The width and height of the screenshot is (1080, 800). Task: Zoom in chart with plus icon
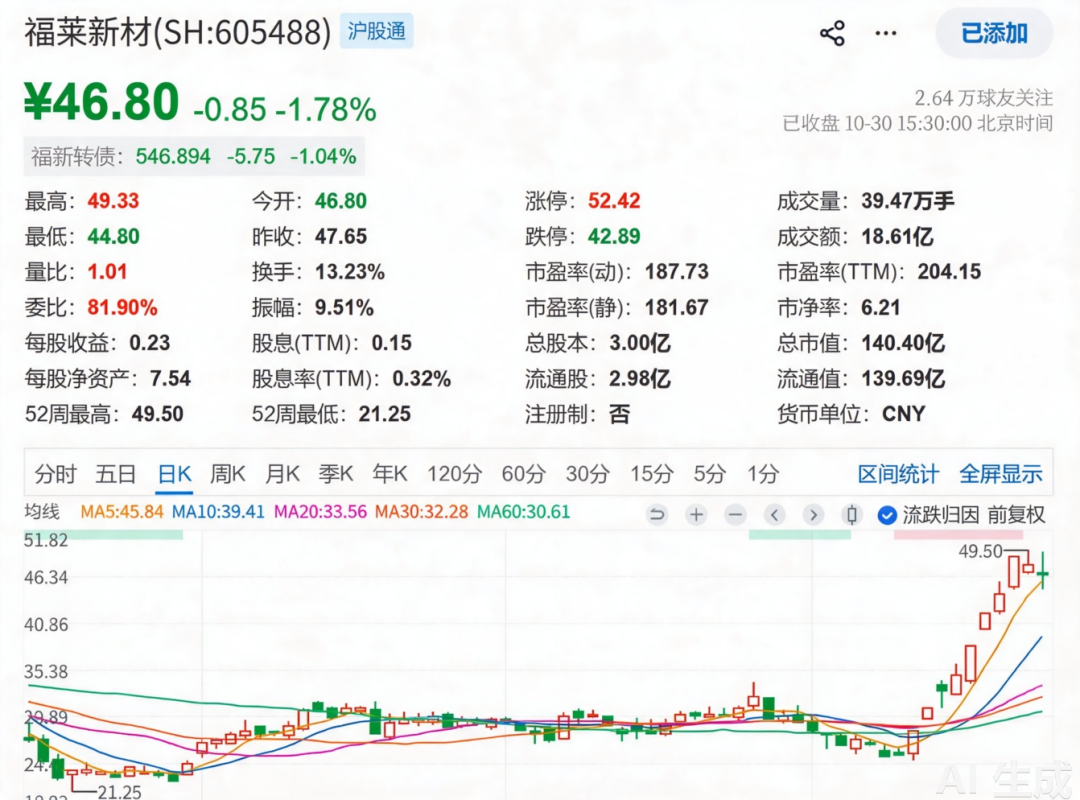[696, 515]
